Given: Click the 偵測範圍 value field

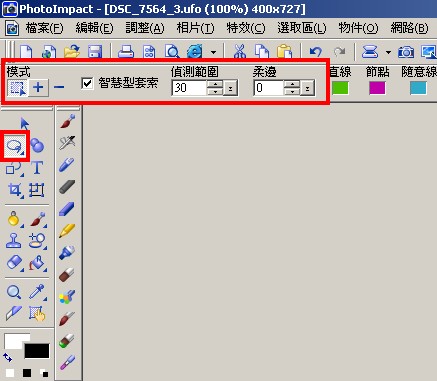Looking at the screenshot, I should (x=189, y=88).
